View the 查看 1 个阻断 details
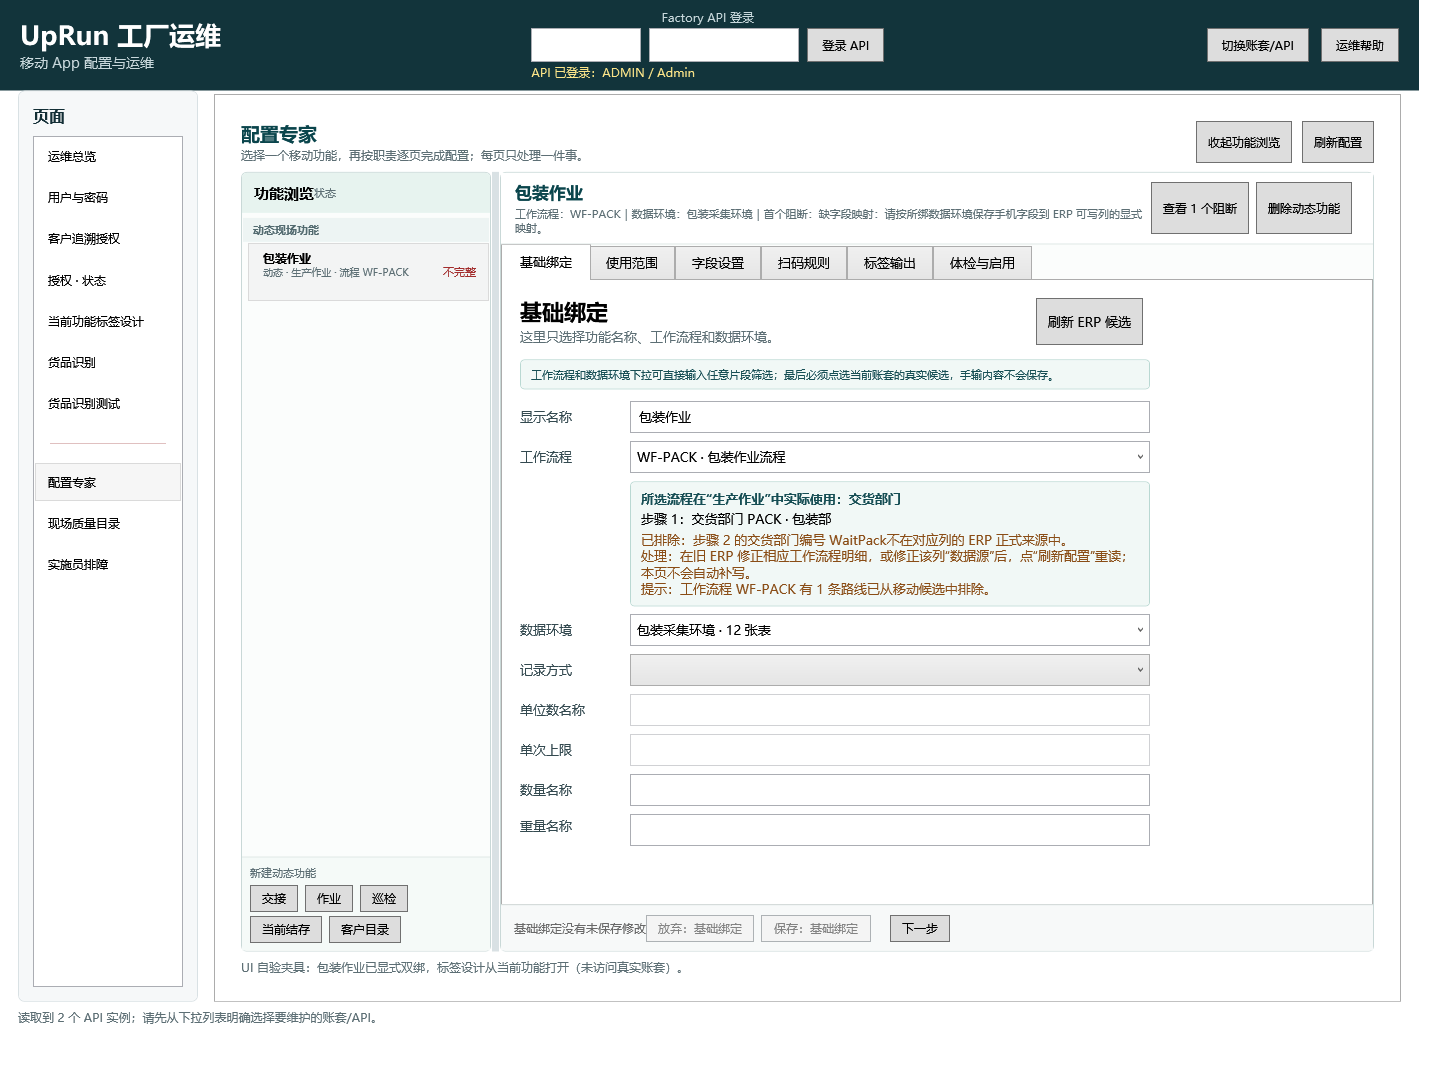Screen dimensions: 1435x1078 (x=1199, y=208)
